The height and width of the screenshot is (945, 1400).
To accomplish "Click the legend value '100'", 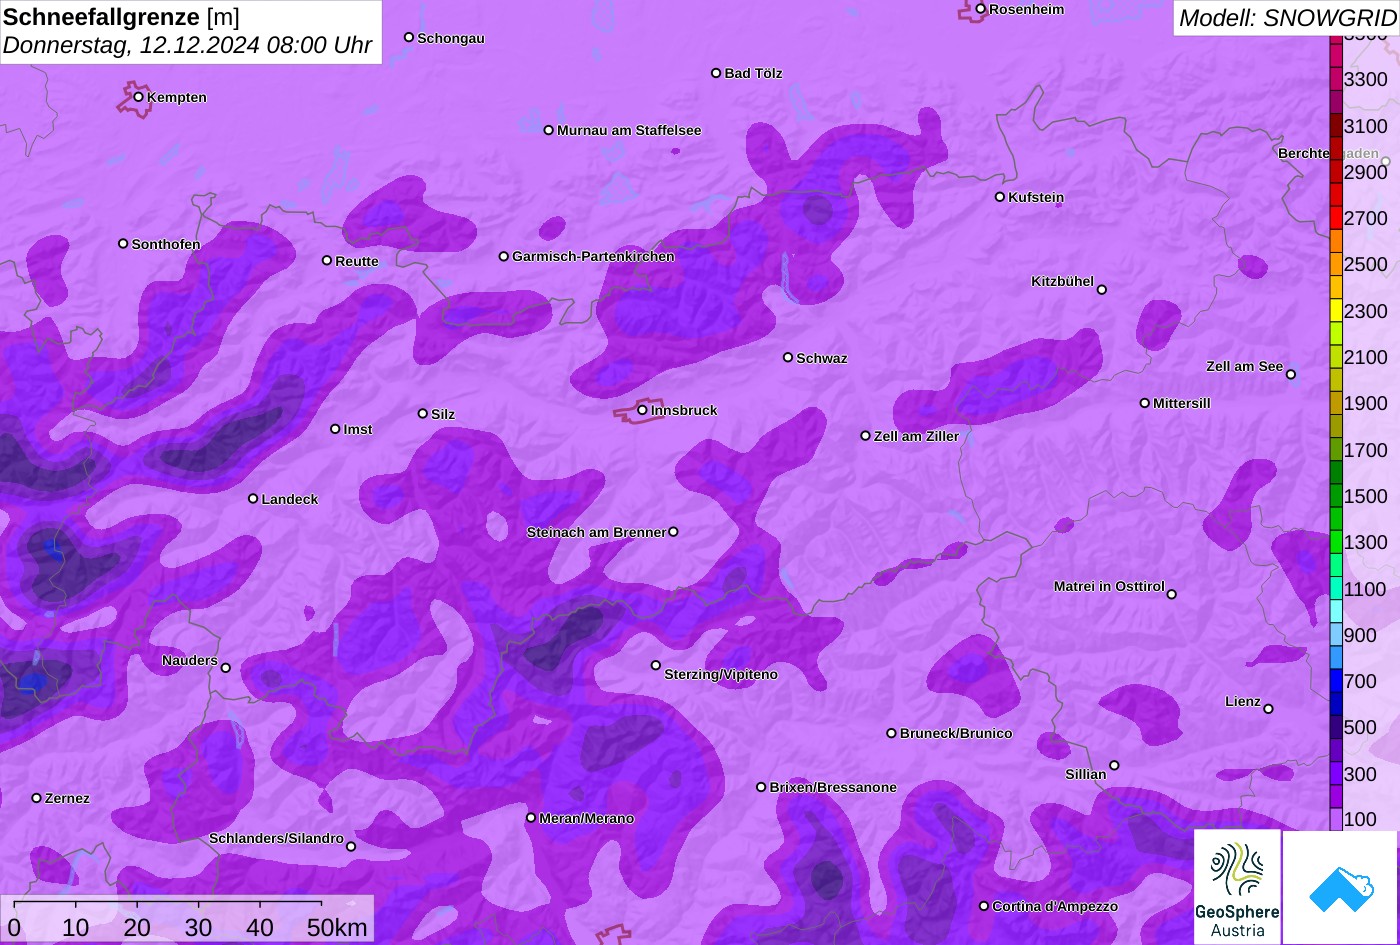I will (x=1360, y=819).
